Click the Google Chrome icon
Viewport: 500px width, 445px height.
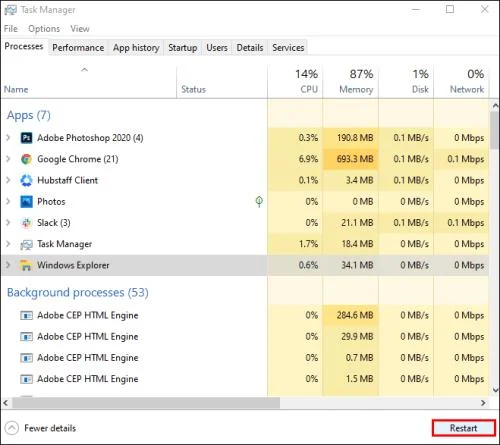point(26,159)
